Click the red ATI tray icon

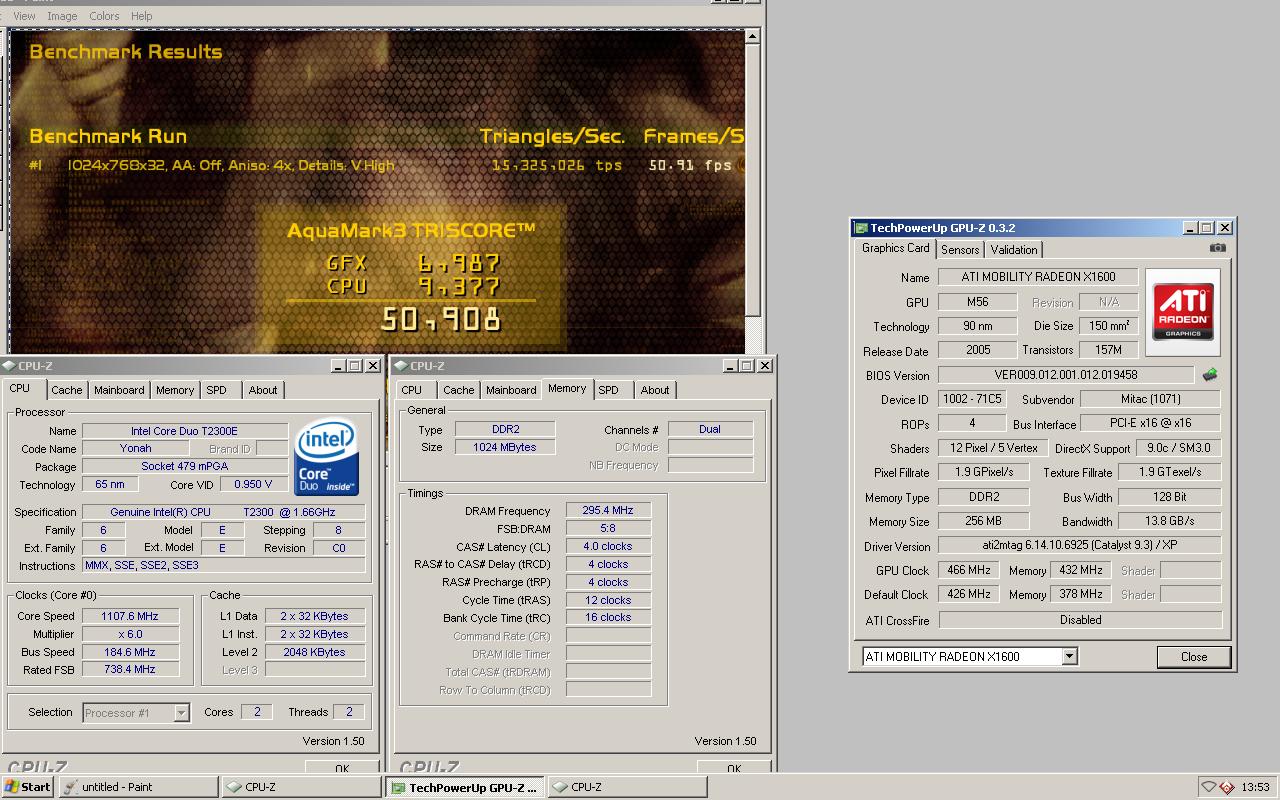tap(1227, 787)
